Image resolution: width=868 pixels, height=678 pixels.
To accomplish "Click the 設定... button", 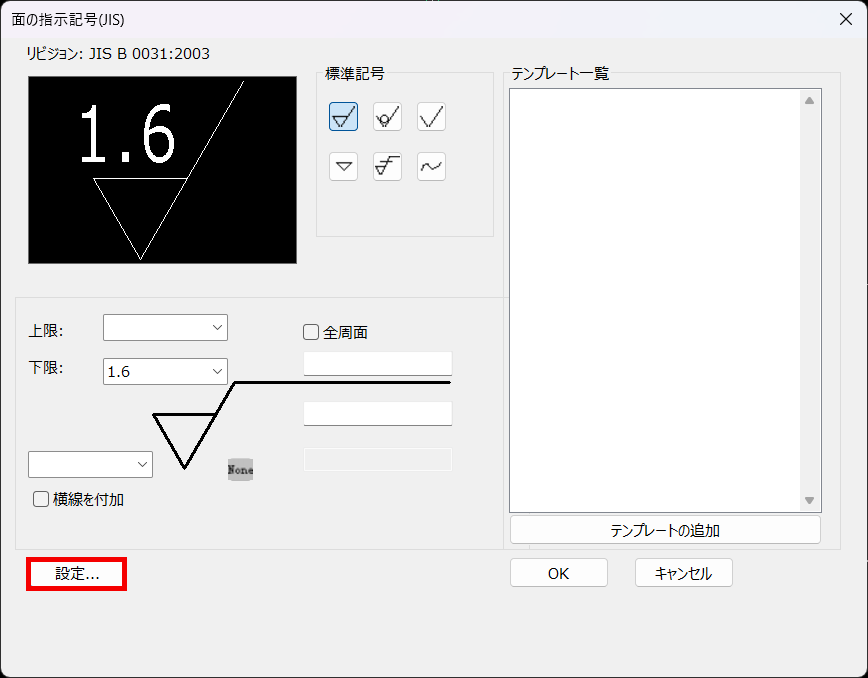I will point(76,574).
